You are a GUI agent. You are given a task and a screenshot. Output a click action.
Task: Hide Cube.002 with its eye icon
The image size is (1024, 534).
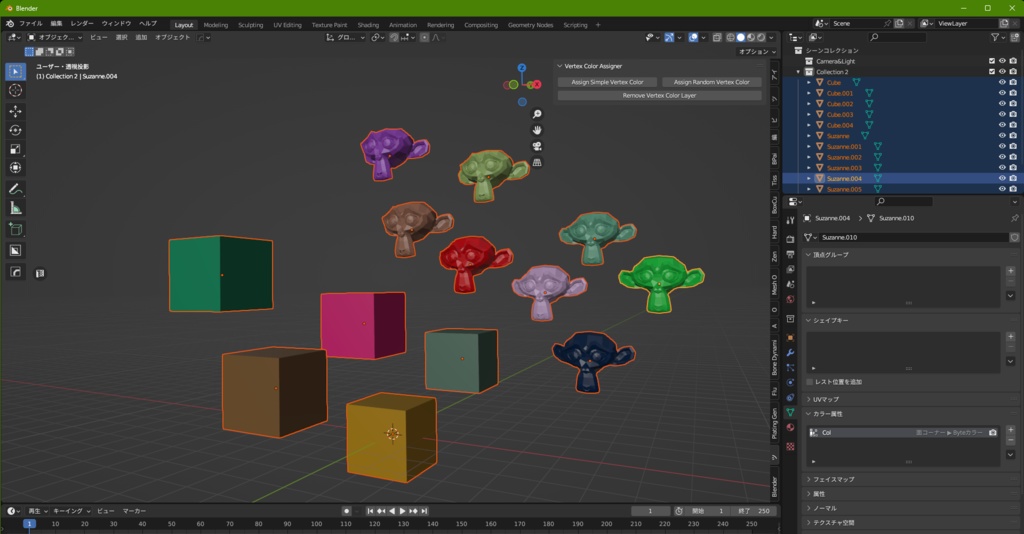point(1002,104)
